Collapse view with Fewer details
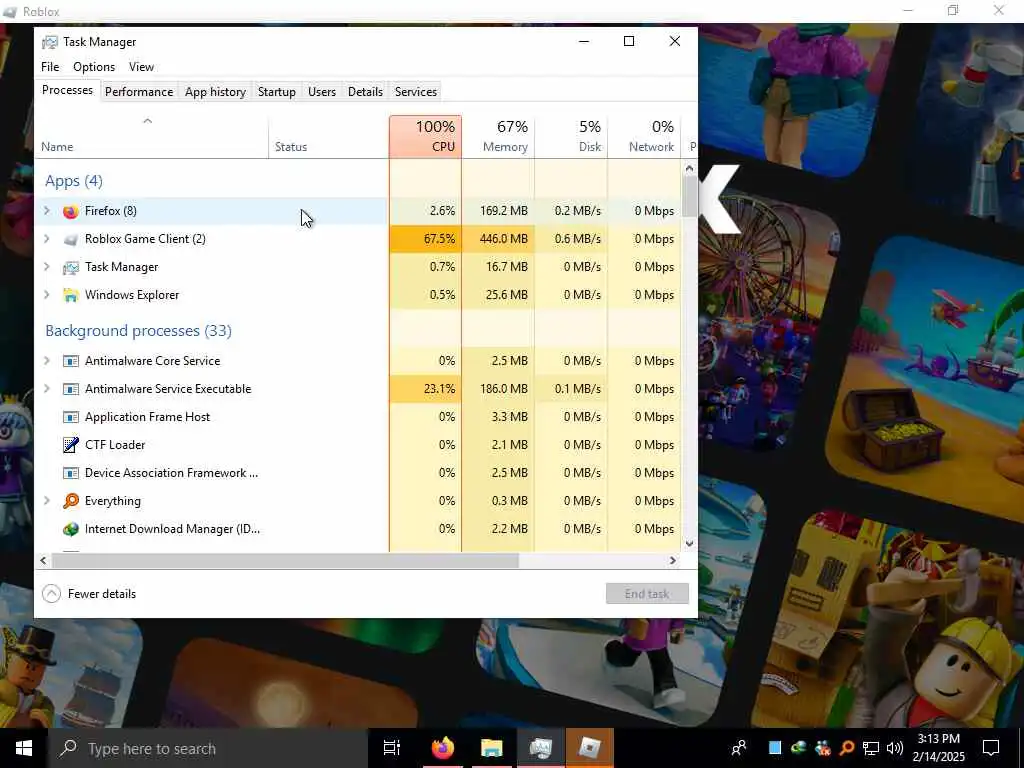The width and height of the screenshot is (1024, 768). 89,594
